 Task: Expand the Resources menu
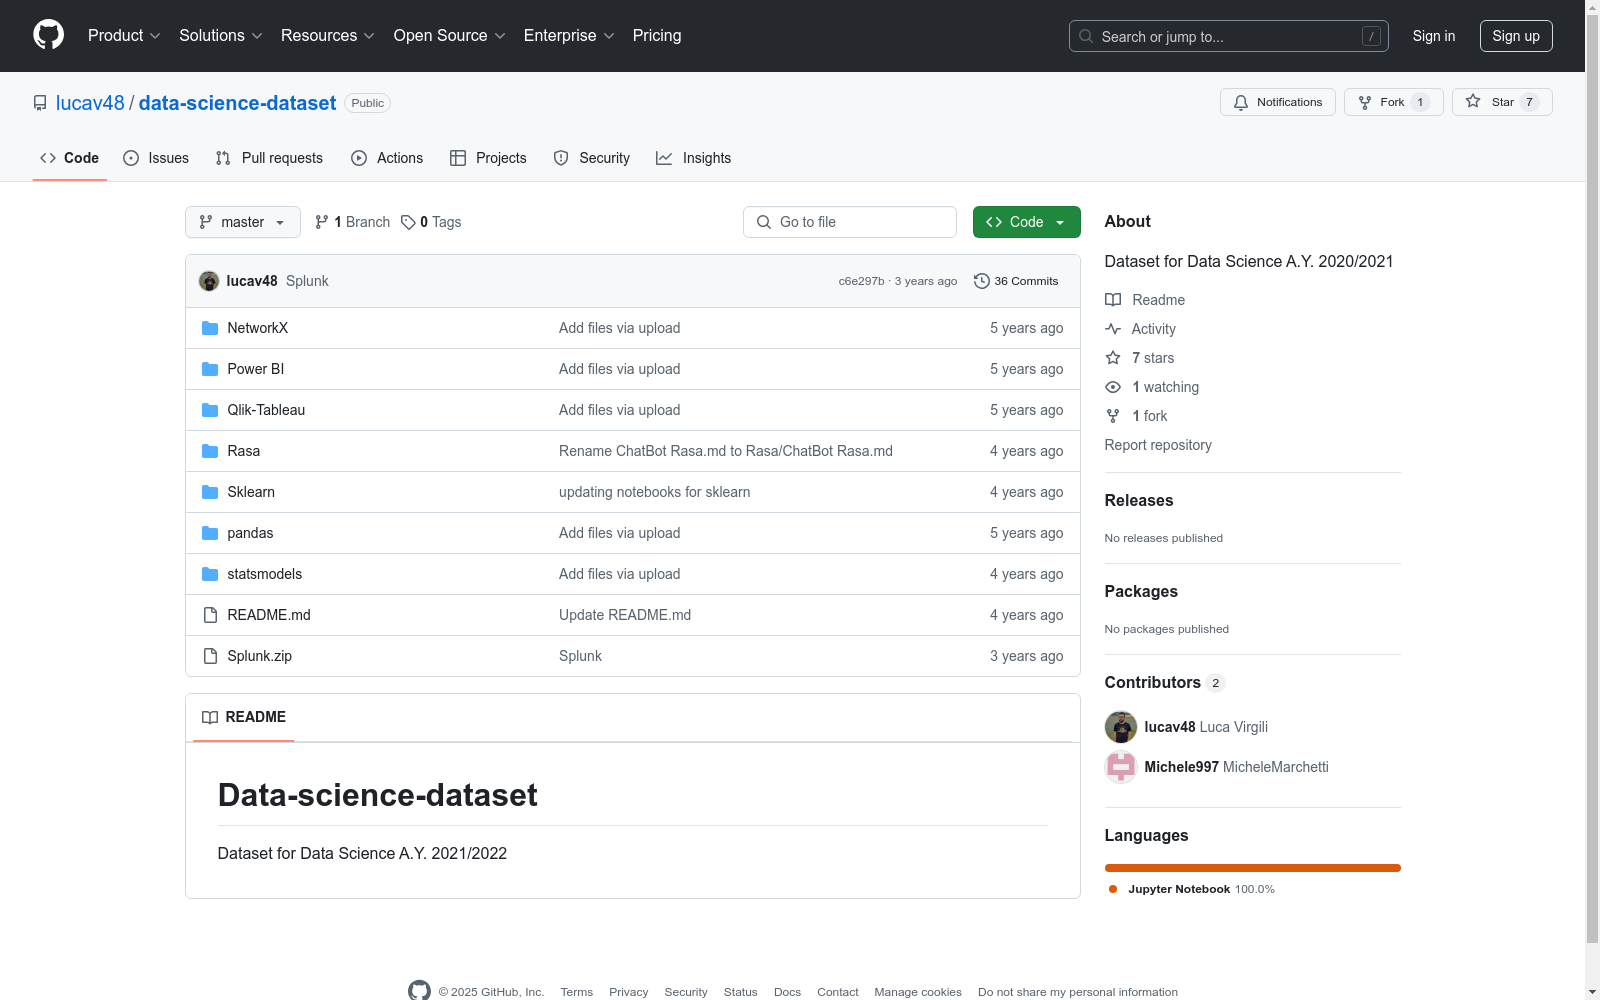pyautogui.click(x=328, y=36)
